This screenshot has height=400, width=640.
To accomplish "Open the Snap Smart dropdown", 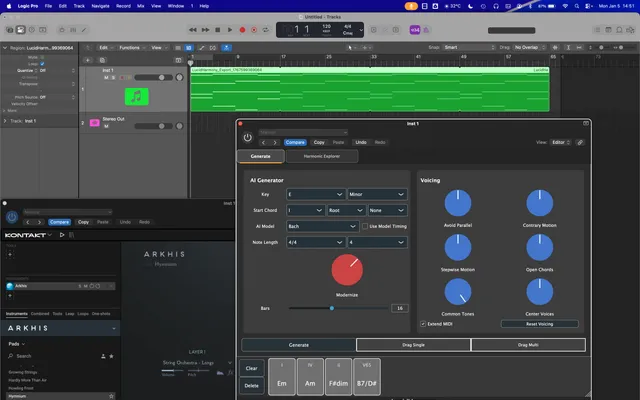I will [x=469, y=47].
